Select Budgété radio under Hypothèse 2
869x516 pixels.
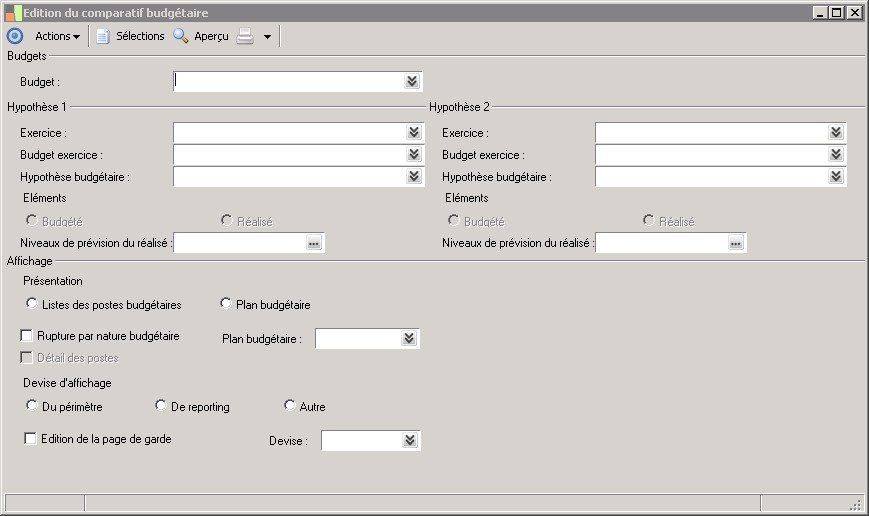coord(454,221)
